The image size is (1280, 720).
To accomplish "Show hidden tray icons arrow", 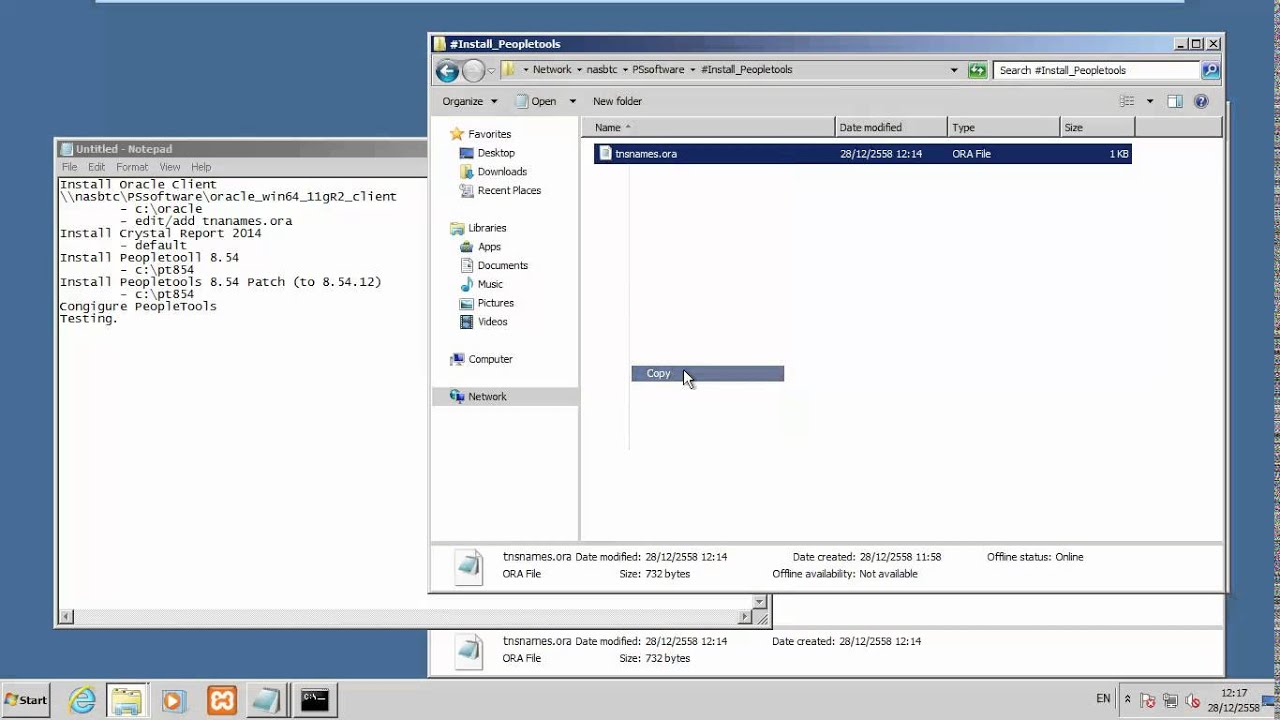I will tap(1128, 699).
